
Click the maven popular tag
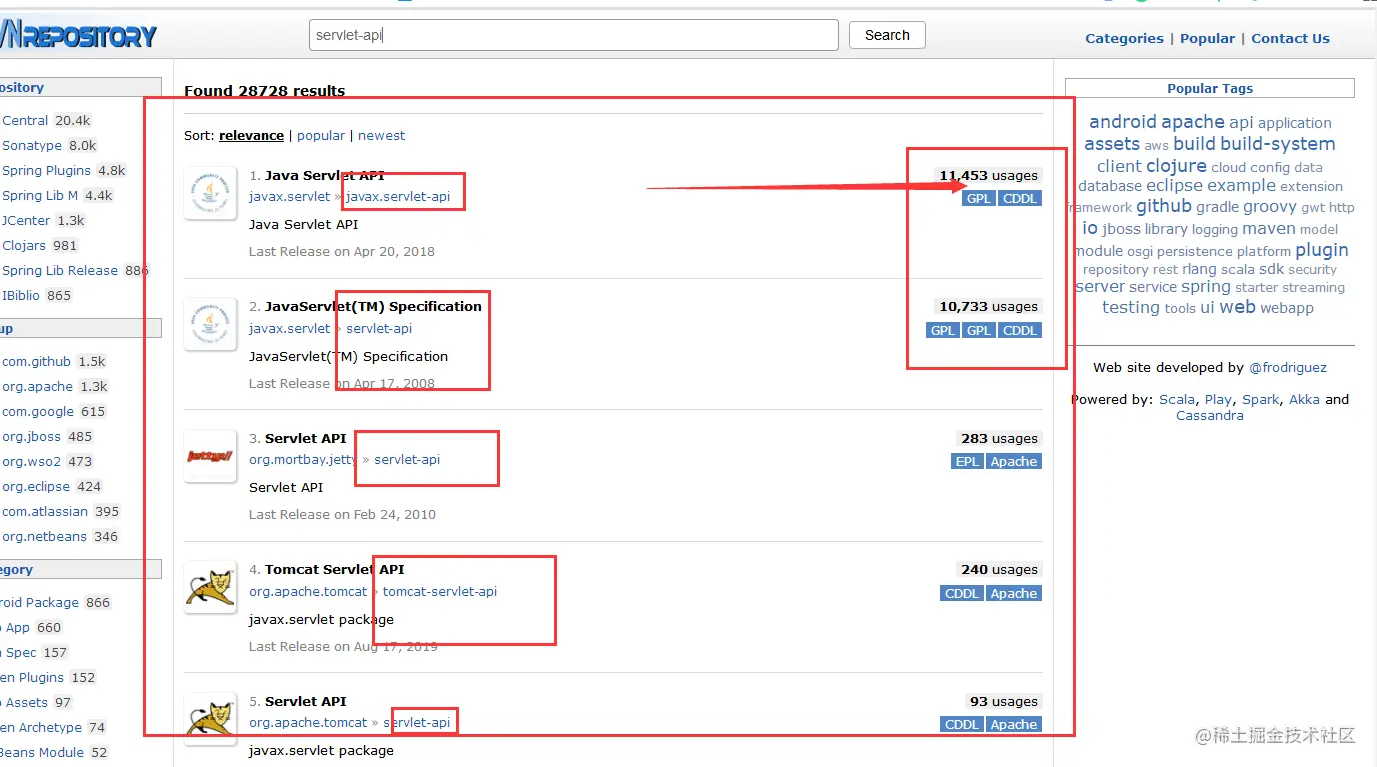[x=1269, y=229]
